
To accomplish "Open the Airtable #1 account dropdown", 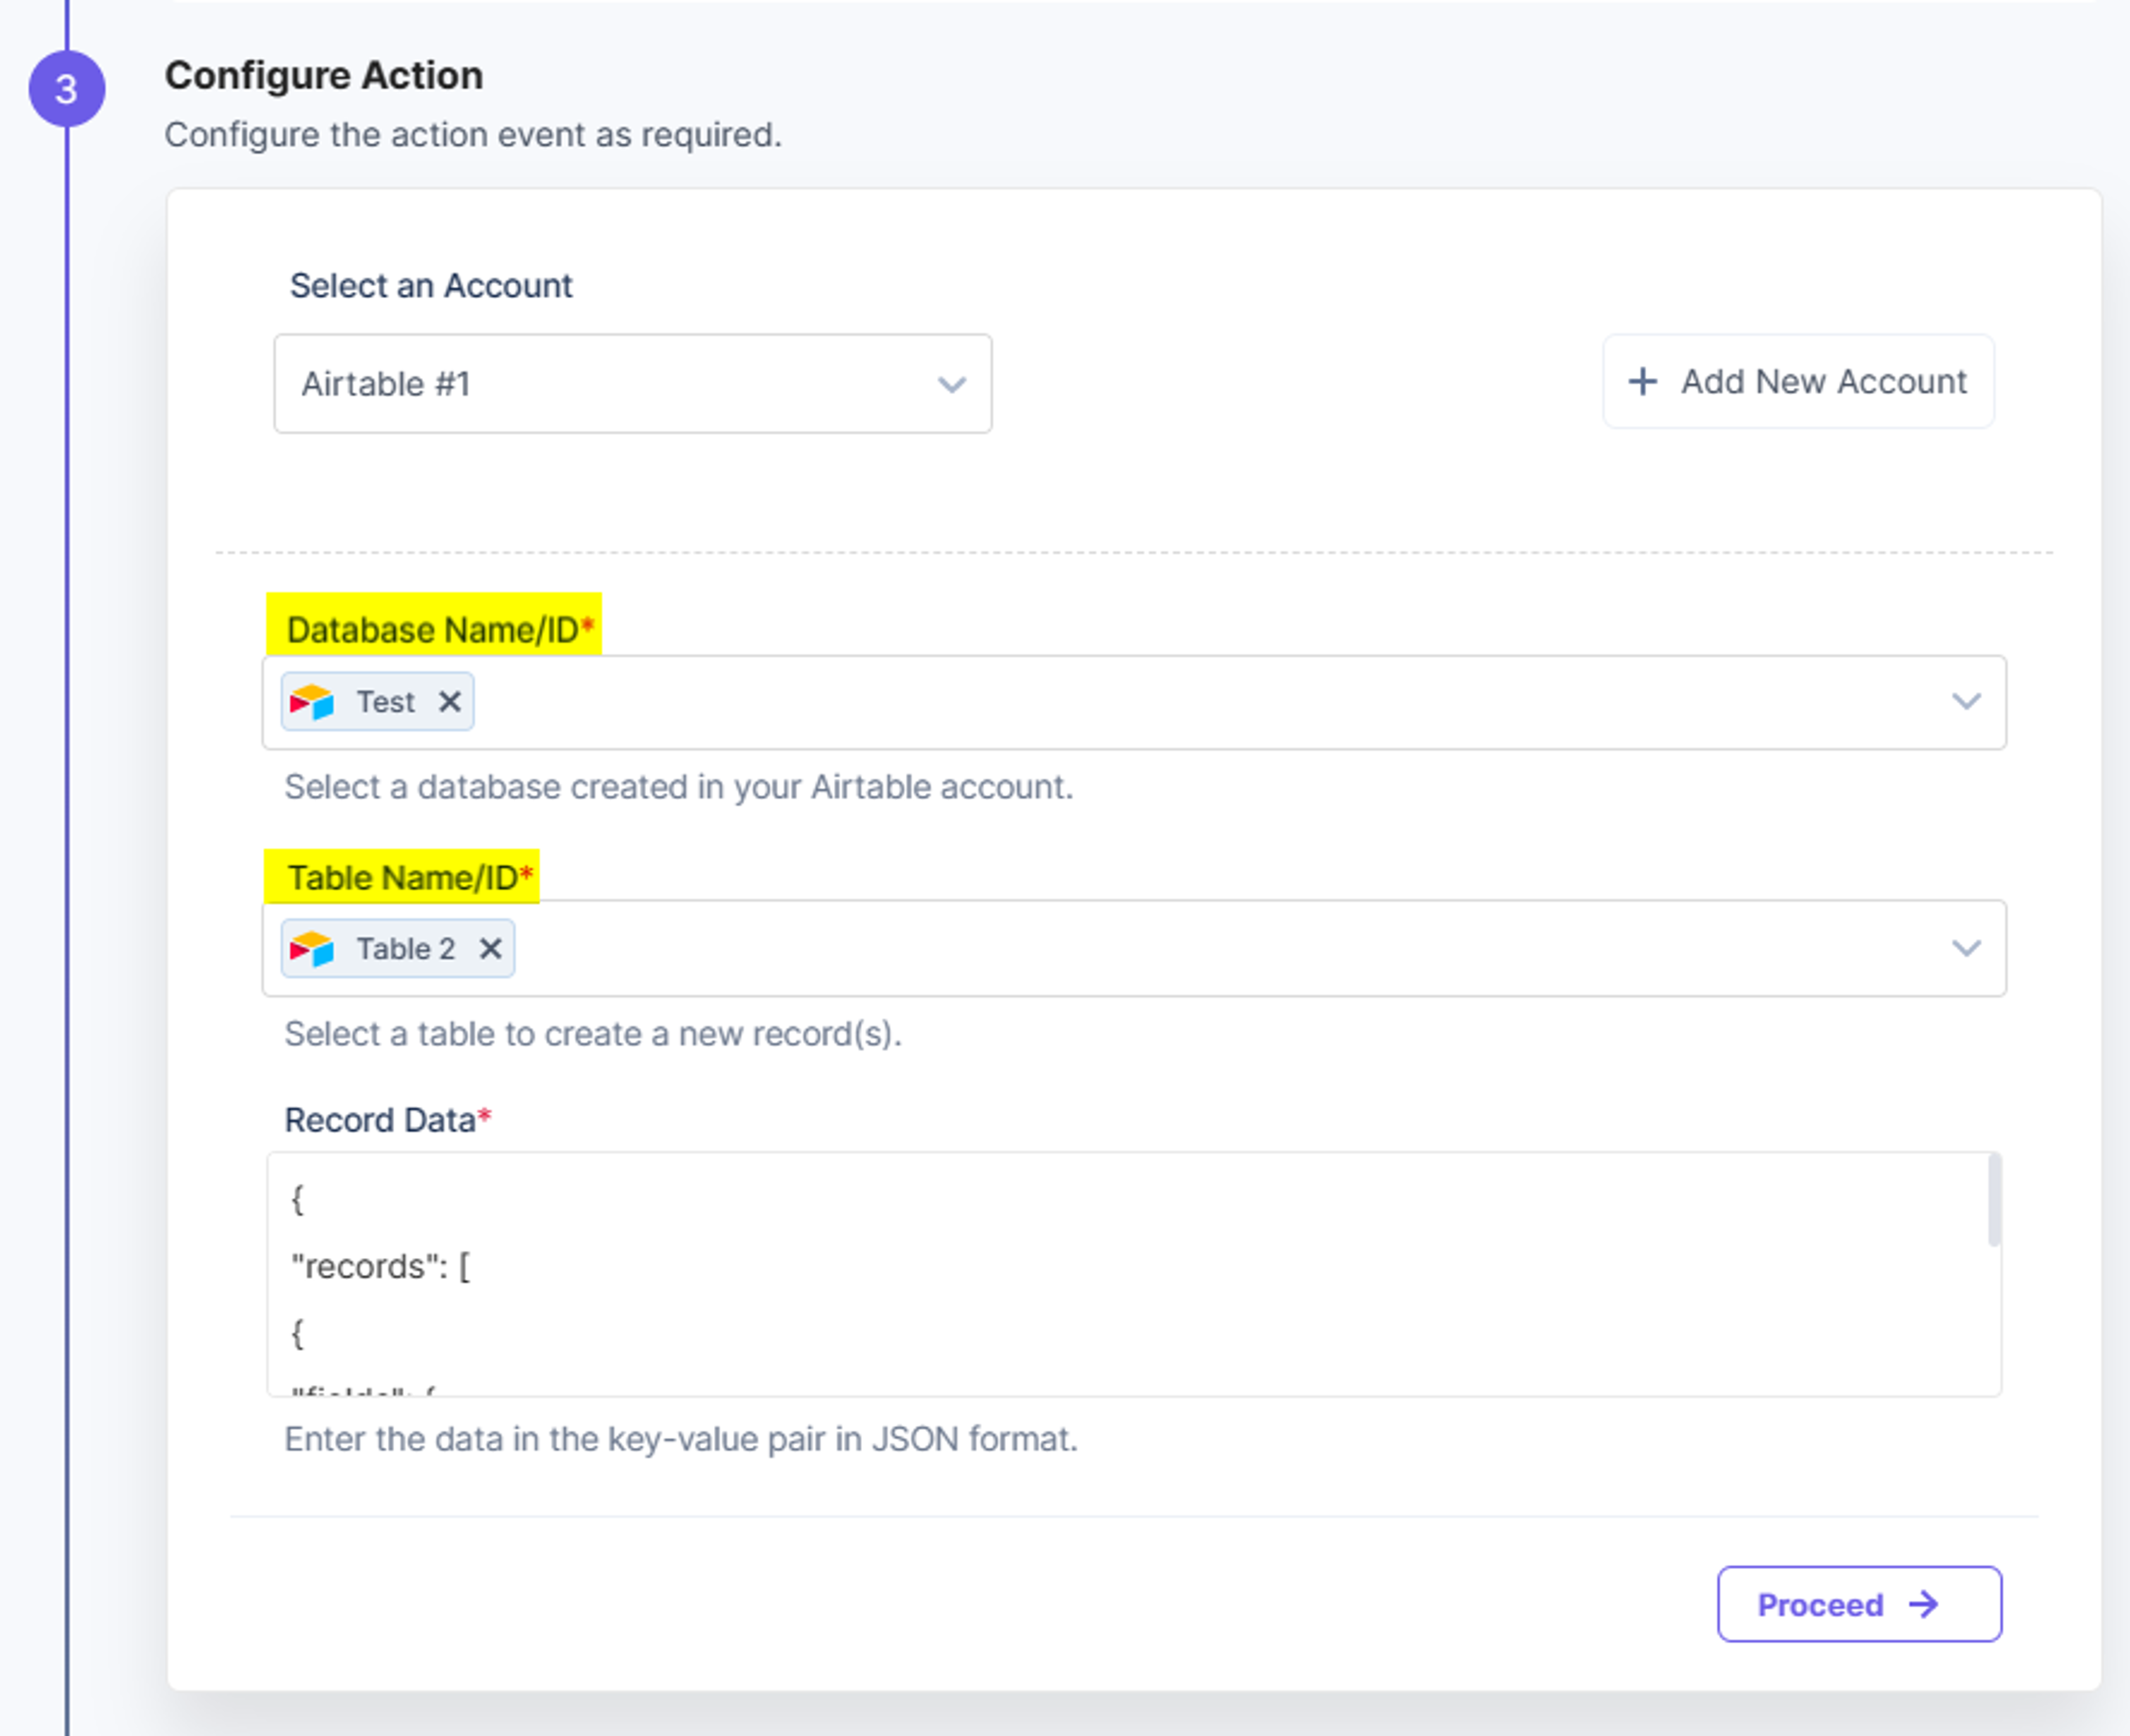I will point(633,384).
